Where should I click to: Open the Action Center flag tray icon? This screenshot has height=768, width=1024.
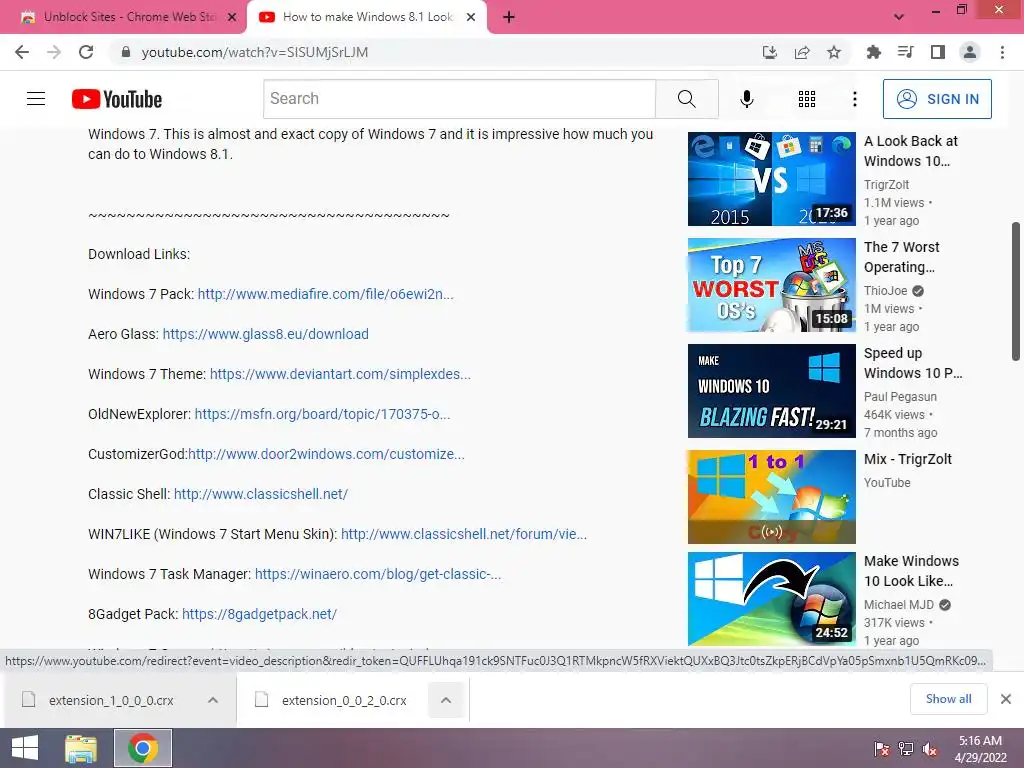[x=881, y=749]
